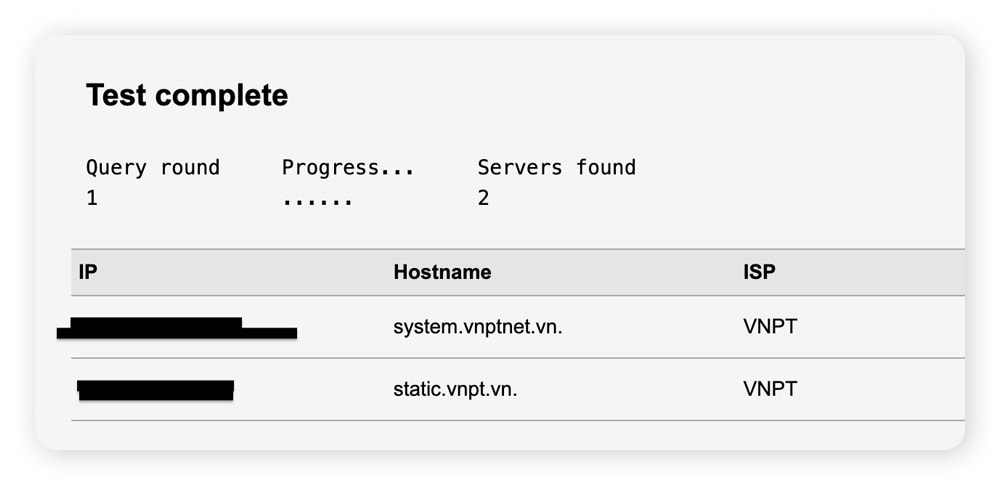The image size is (1000, 485).
Task: Click VNPT in the static.vnpt.vn. row
Action: pos(770,389)
